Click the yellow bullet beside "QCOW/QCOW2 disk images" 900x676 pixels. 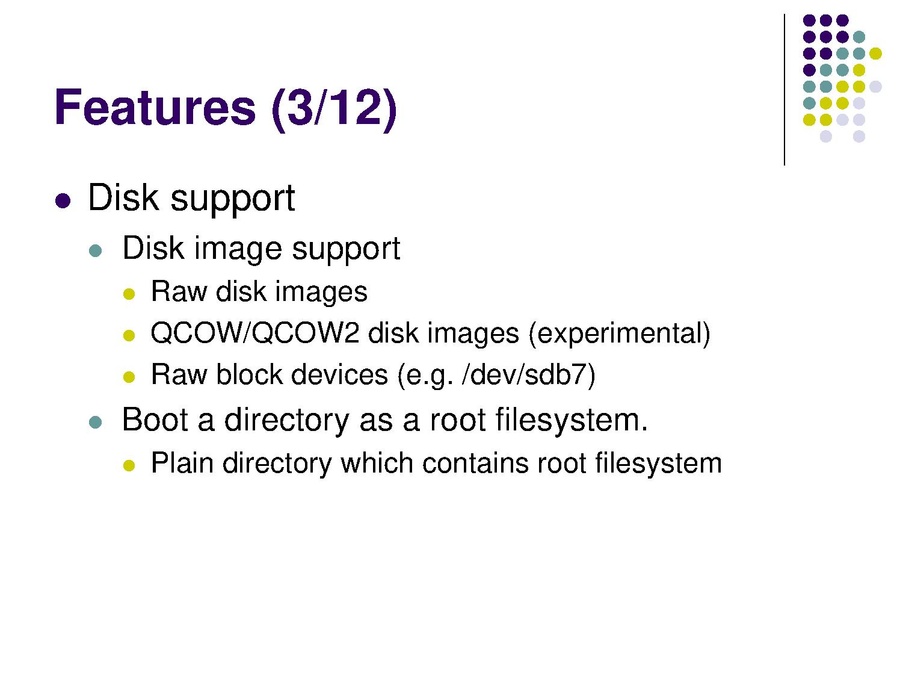tap(127, 336)
